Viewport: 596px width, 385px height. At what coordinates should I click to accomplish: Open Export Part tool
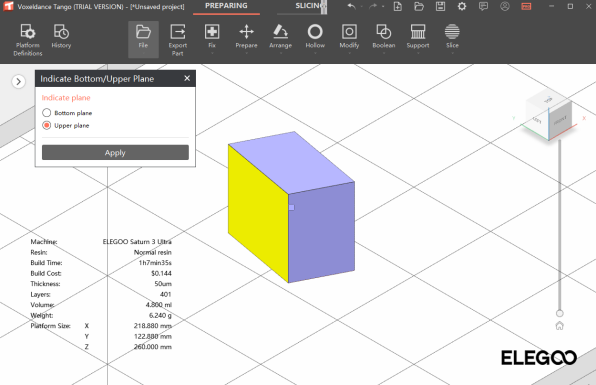click(178, 40)
